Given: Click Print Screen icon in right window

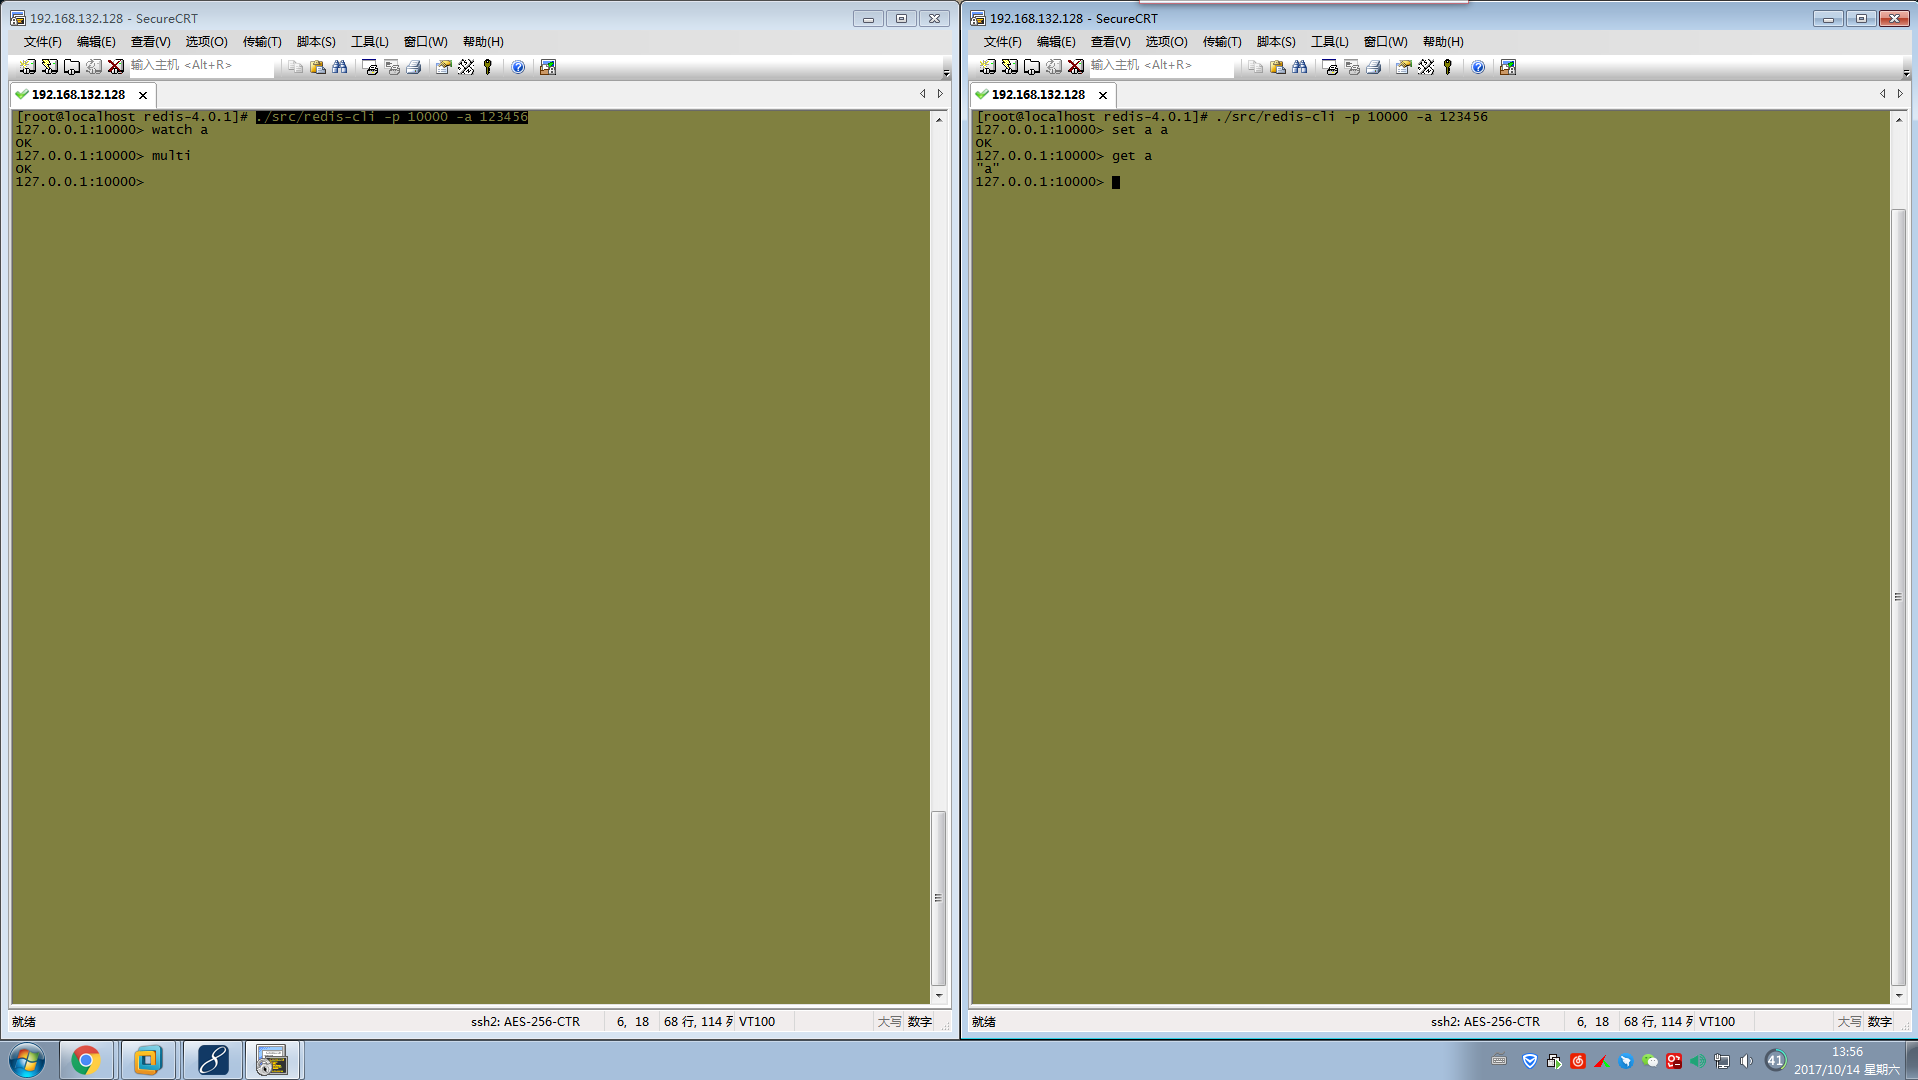Looking at the screenshot, I should [x=1330, y=67].
